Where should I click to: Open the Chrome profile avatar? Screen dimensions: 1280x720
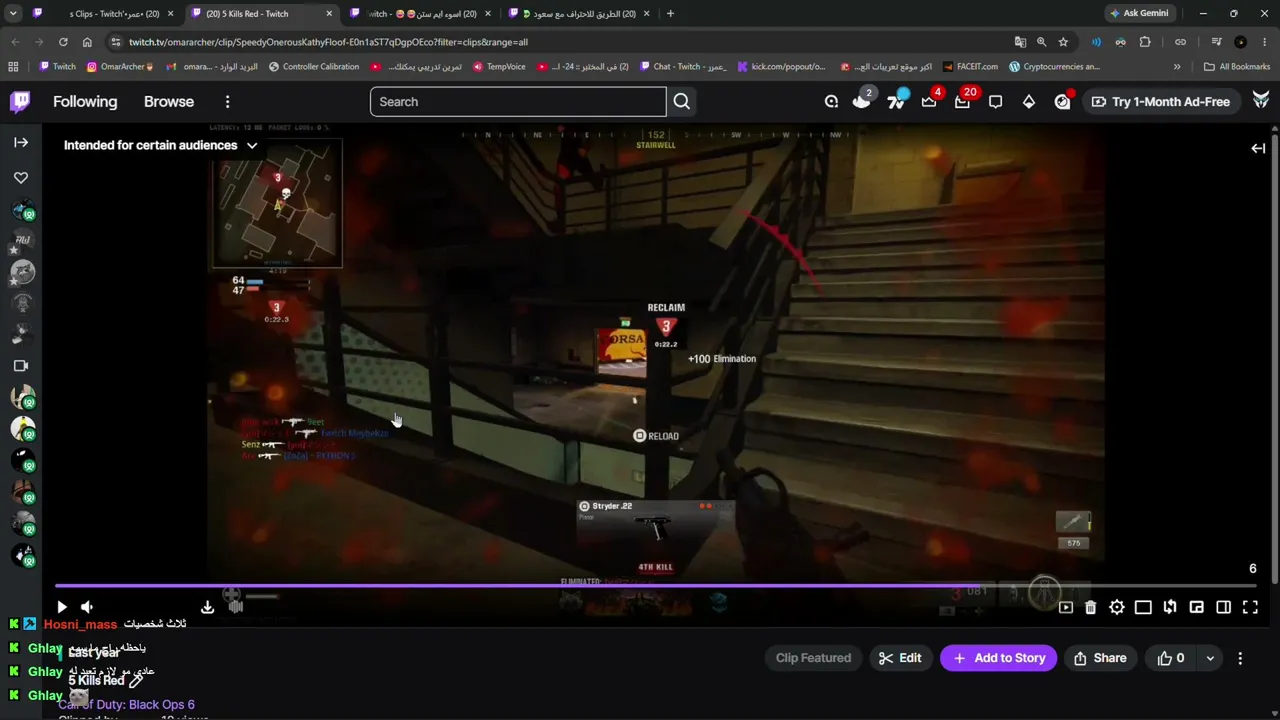(x=1241, y=42)
